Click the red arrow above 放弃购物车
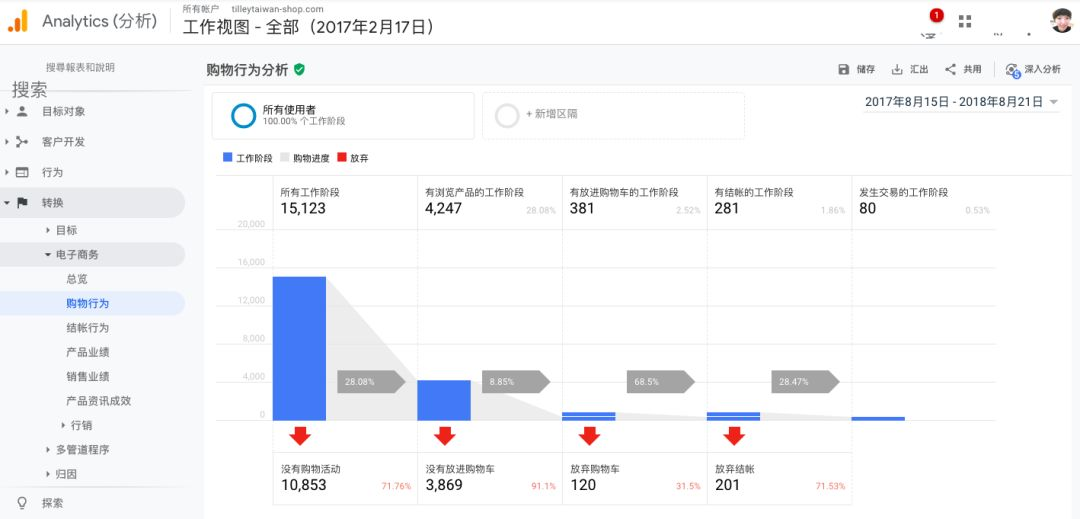Image resolution: width=1080 pixels, height=519 pixels. pyautogui.click(x=589, y=436)
